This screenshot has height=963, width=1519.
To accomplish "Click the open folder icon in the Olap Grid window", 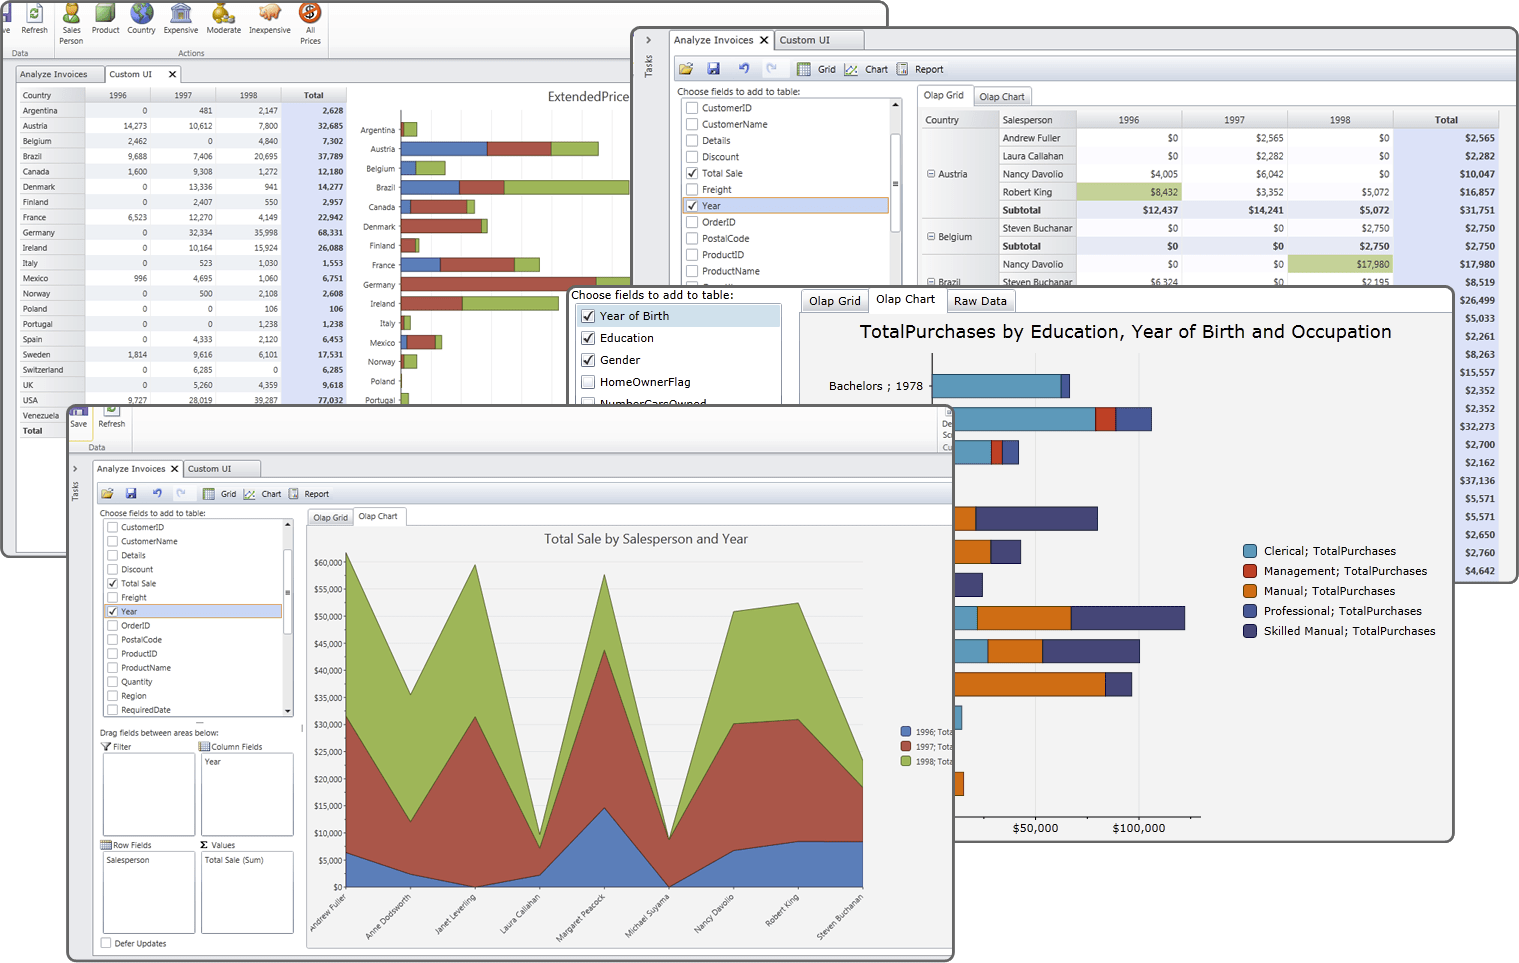I will point(686,69).
